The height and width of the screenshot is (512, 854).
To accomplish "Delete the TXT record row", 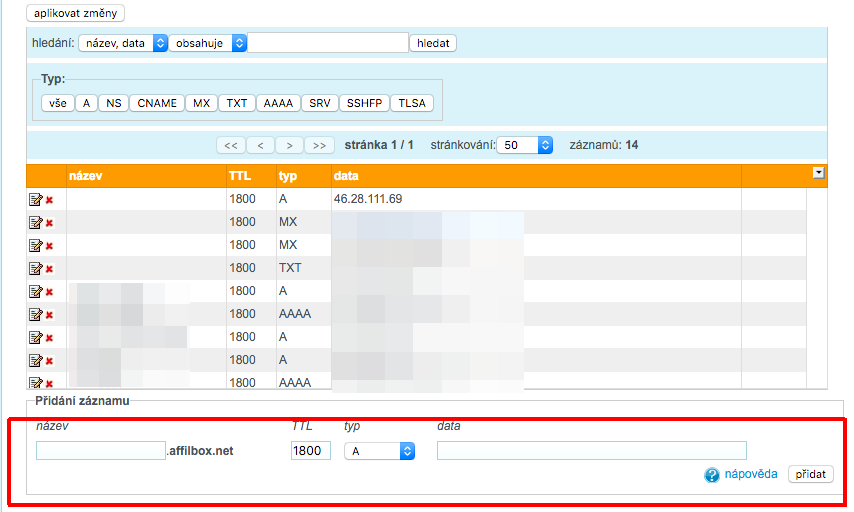I will click(x=49, y=269).
